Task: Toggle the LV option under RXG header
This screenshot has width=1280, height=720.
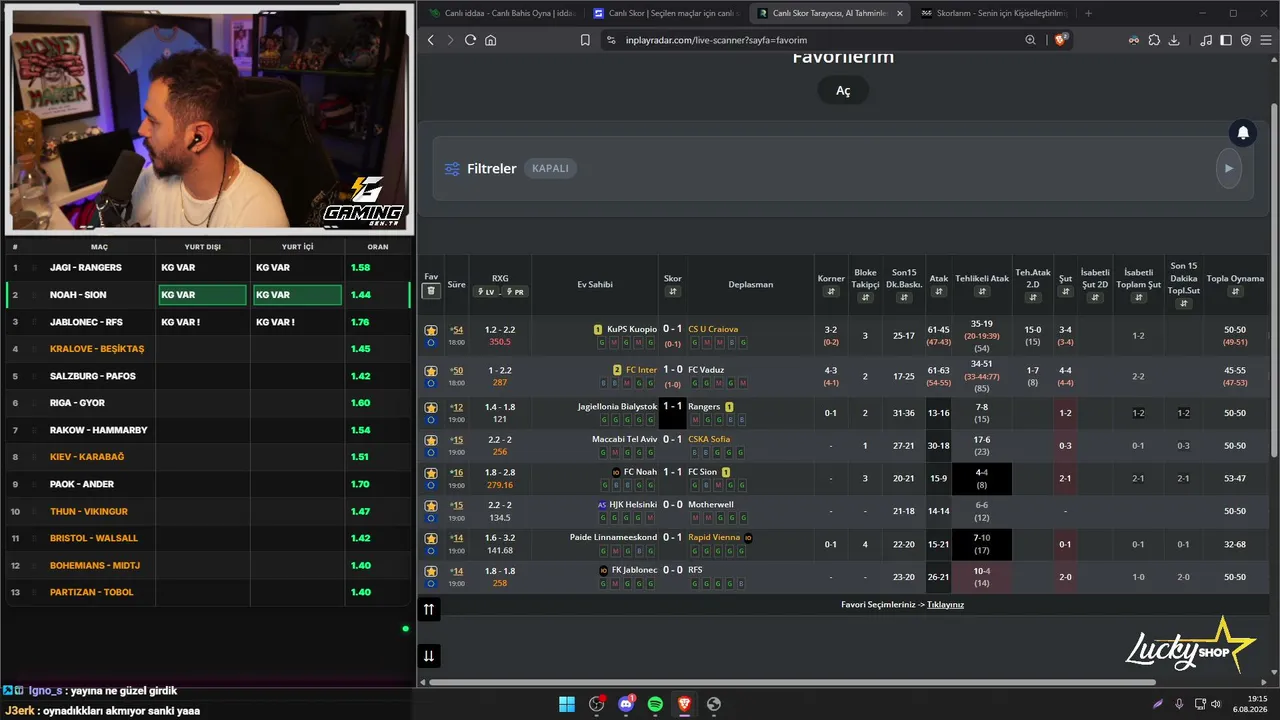Action: (x=487, y=292)
